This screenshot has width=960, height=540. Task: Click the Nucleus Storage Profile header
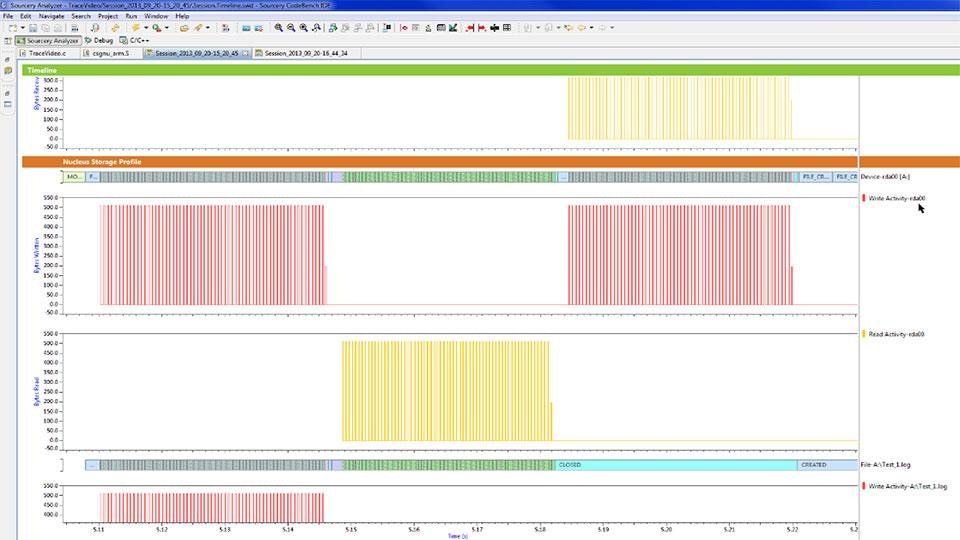pos(102,162)
